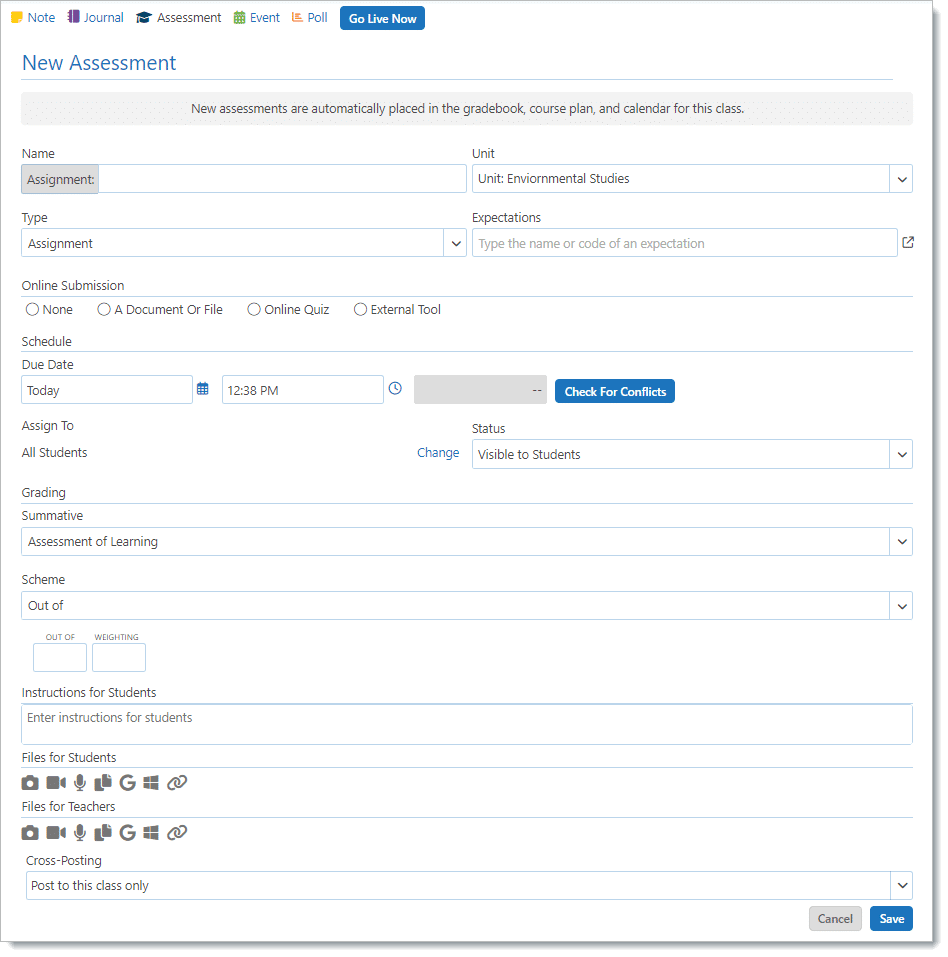This screenshot has height=957, width=948.
Task: Select A Document Or File submission option
Action: 104,310
